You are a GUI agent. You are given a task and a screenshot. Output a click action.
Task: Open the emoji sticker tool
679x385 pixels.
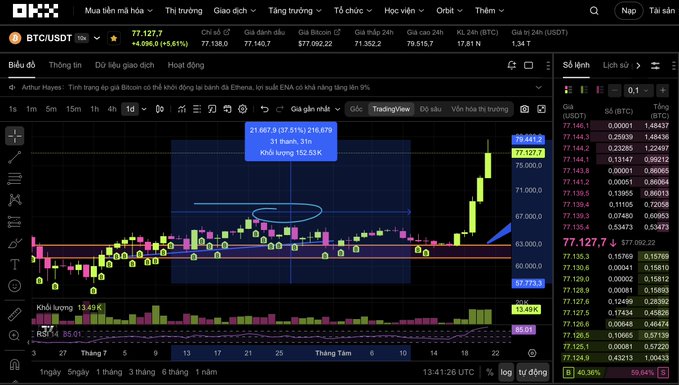(x=15, y=285)
